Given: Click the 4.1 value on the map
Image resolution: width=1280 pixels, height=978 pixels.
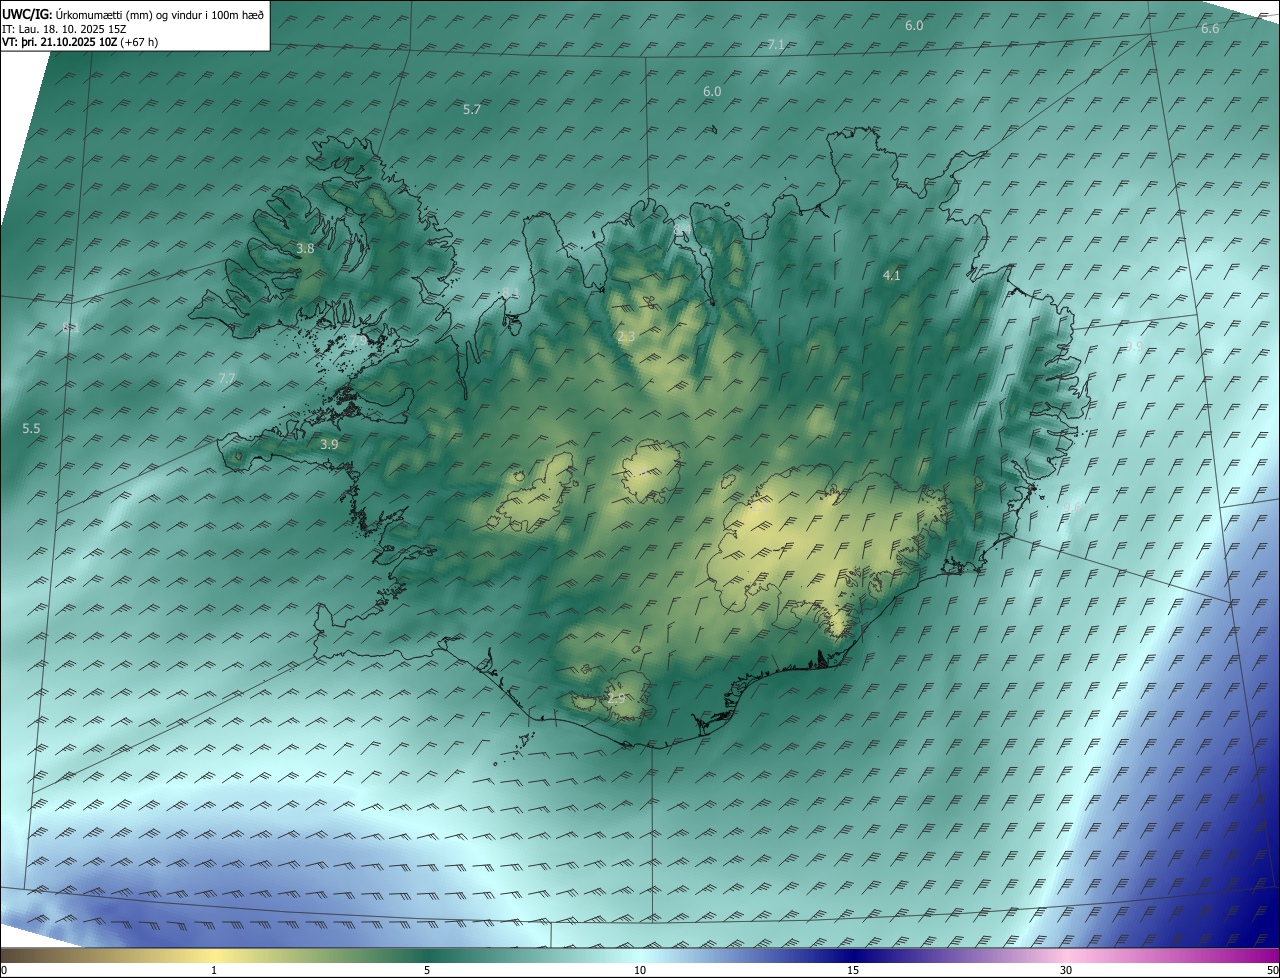Looking at the screenshot, I should [x=892, y=276].
